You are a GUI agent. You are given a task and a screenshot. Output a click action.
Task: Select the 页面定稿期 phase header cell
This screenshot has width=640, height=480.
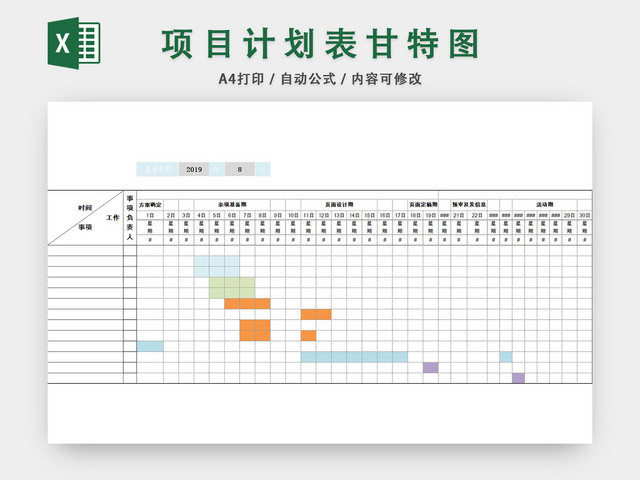click(423, 204)
